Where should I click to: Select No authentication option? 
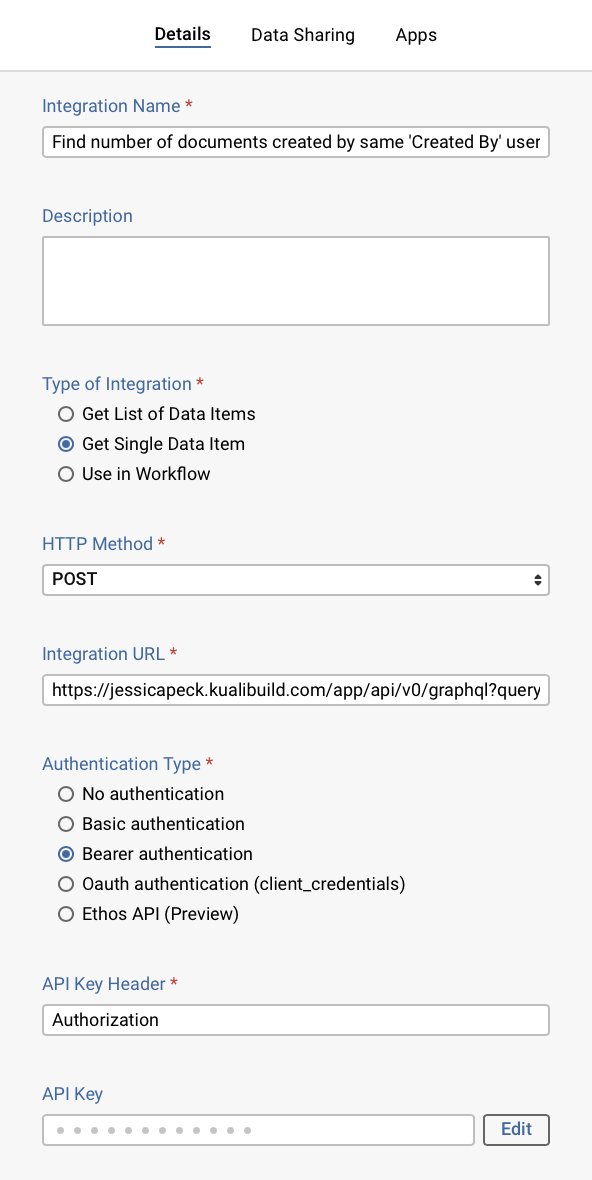coord(65,794)
